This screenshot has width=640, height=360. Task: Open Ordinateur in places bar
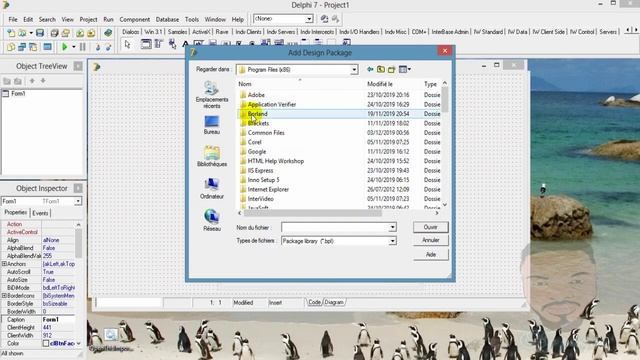click(211, 189)
